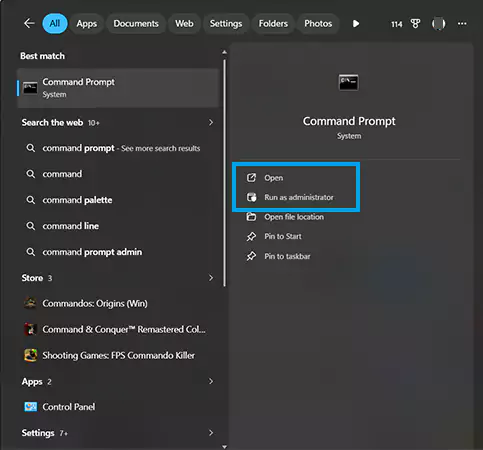The width and height of the screenshot is (483, 450).
Task: Click the search icon beside 'command'
Action: [31, 174]
